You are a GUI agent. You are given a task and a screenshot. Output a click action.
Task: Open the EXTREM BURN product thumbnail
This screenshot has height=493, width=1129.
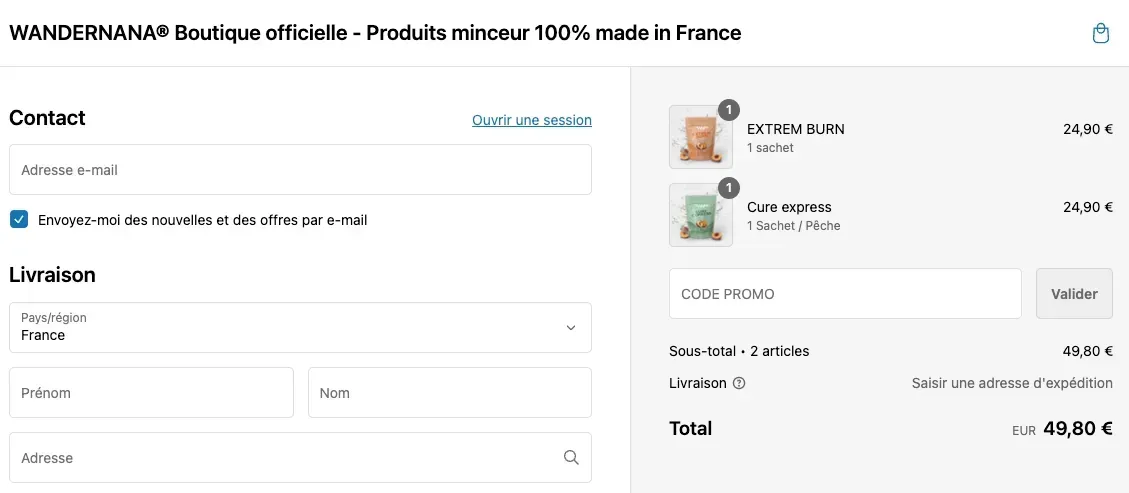click(701, 137)
